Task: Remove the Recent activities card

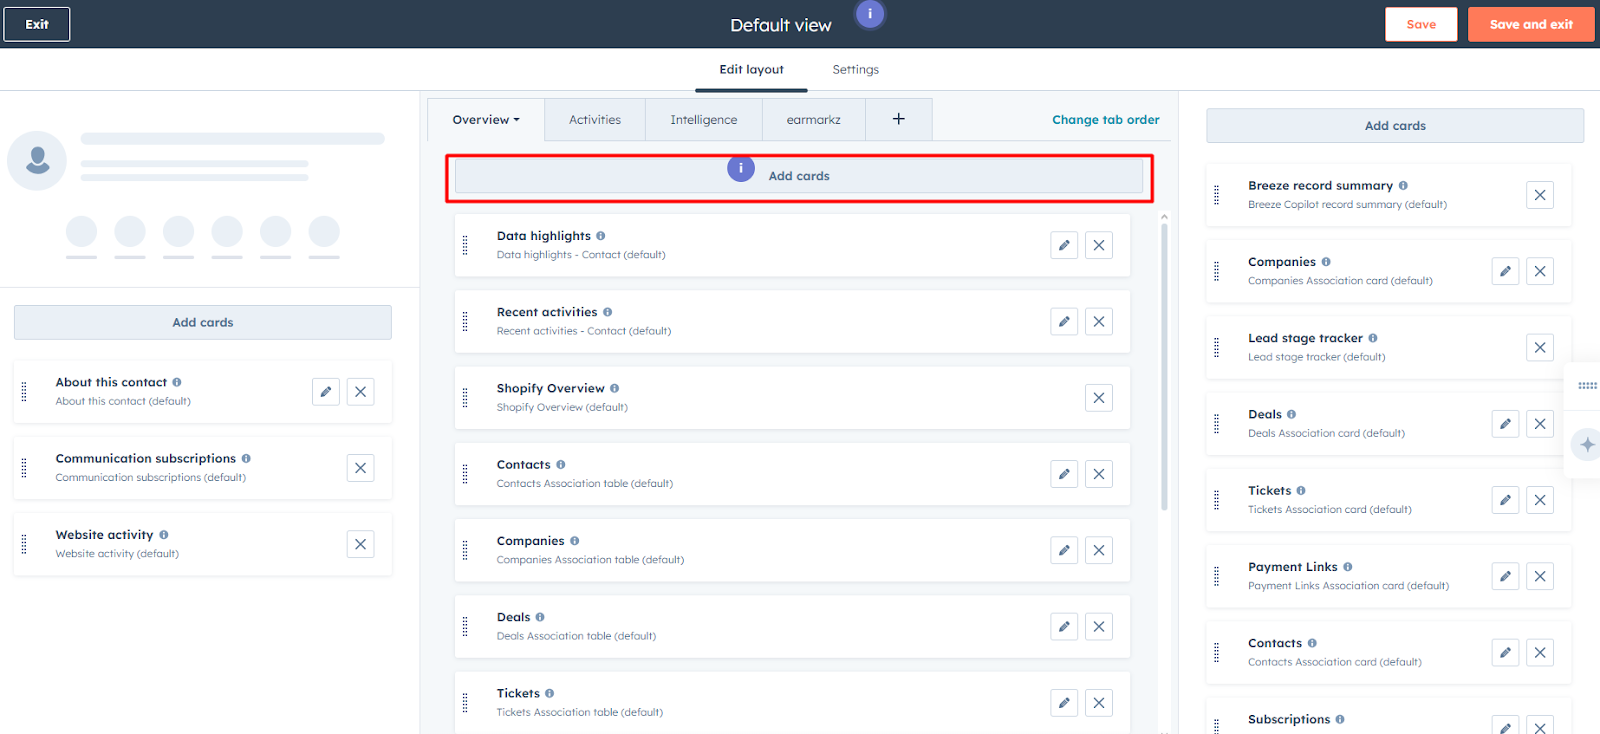Action: click(1098, 322)
